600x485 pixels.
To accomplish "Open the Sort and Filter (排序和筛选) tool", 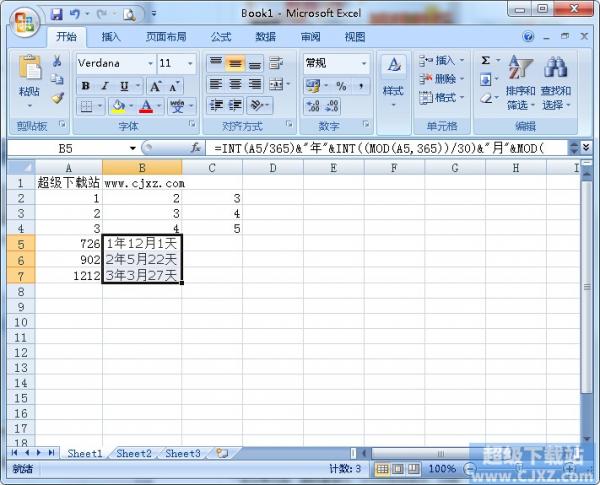I will 520,82.
